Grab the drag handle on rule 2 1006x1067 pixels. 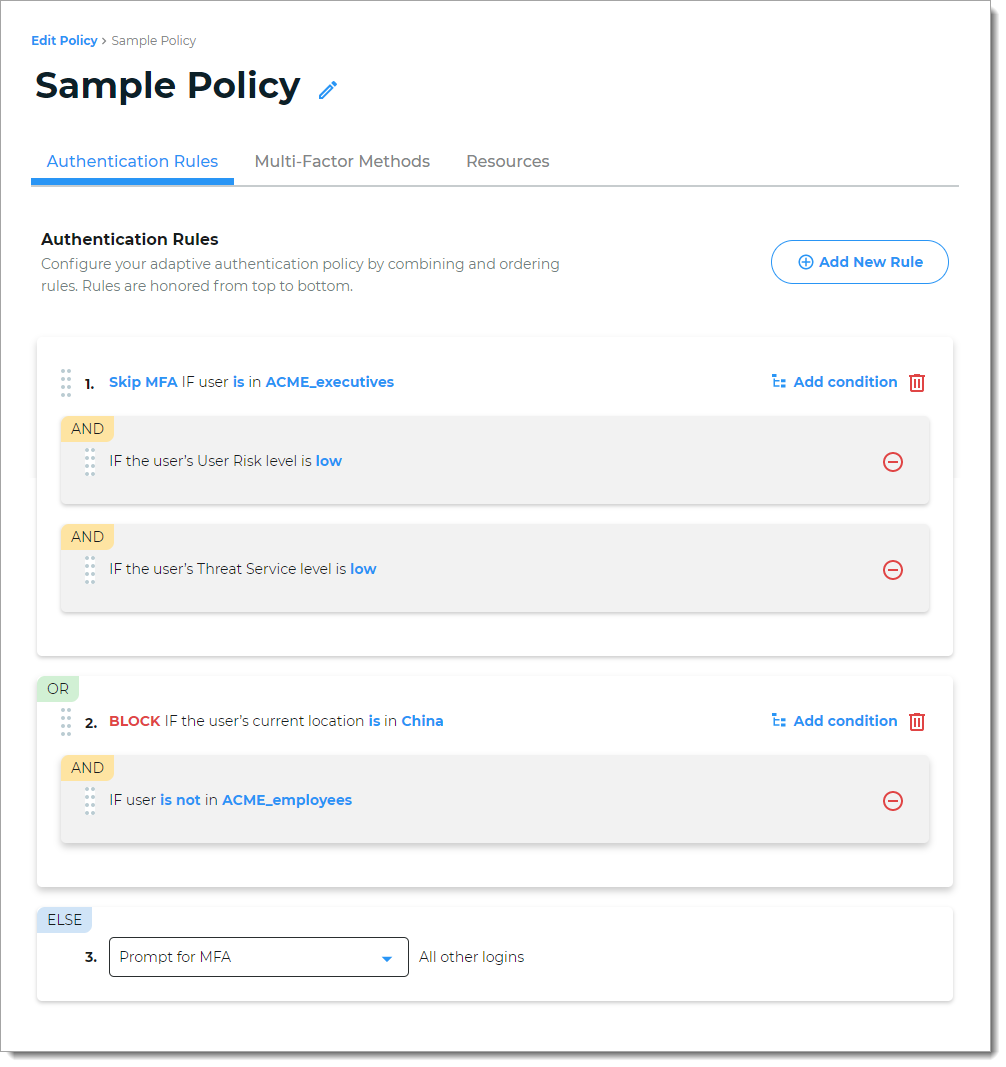pyautogui.click(x=66, y=721)
